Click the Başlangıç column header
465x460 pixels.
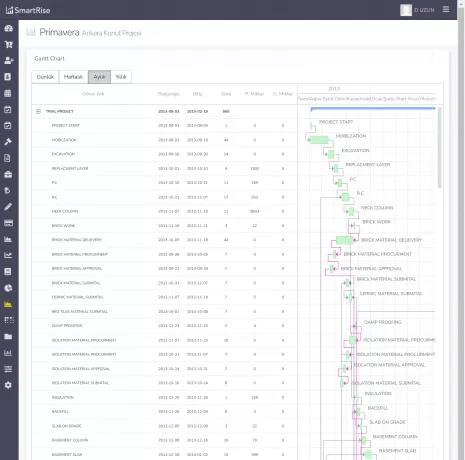[x=169, y=94]
